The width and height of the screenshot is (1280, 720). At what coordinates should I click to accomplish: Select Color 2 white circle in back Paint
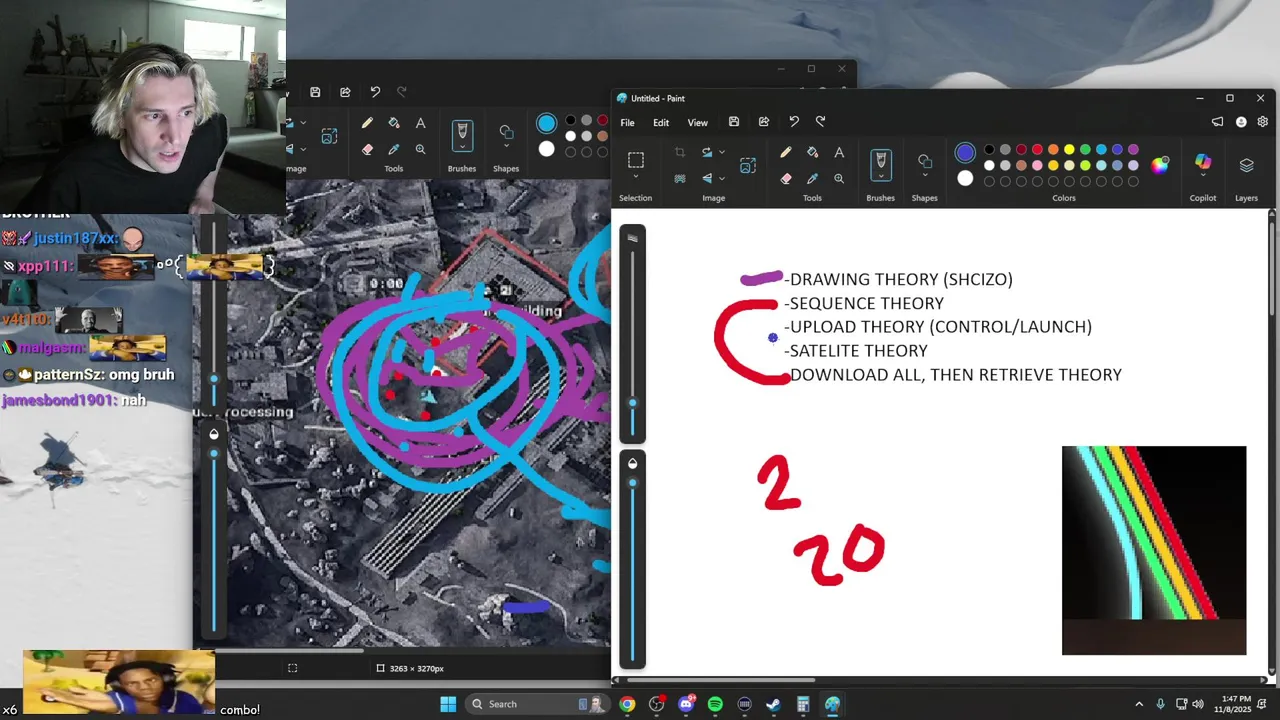tap(546, 149)
